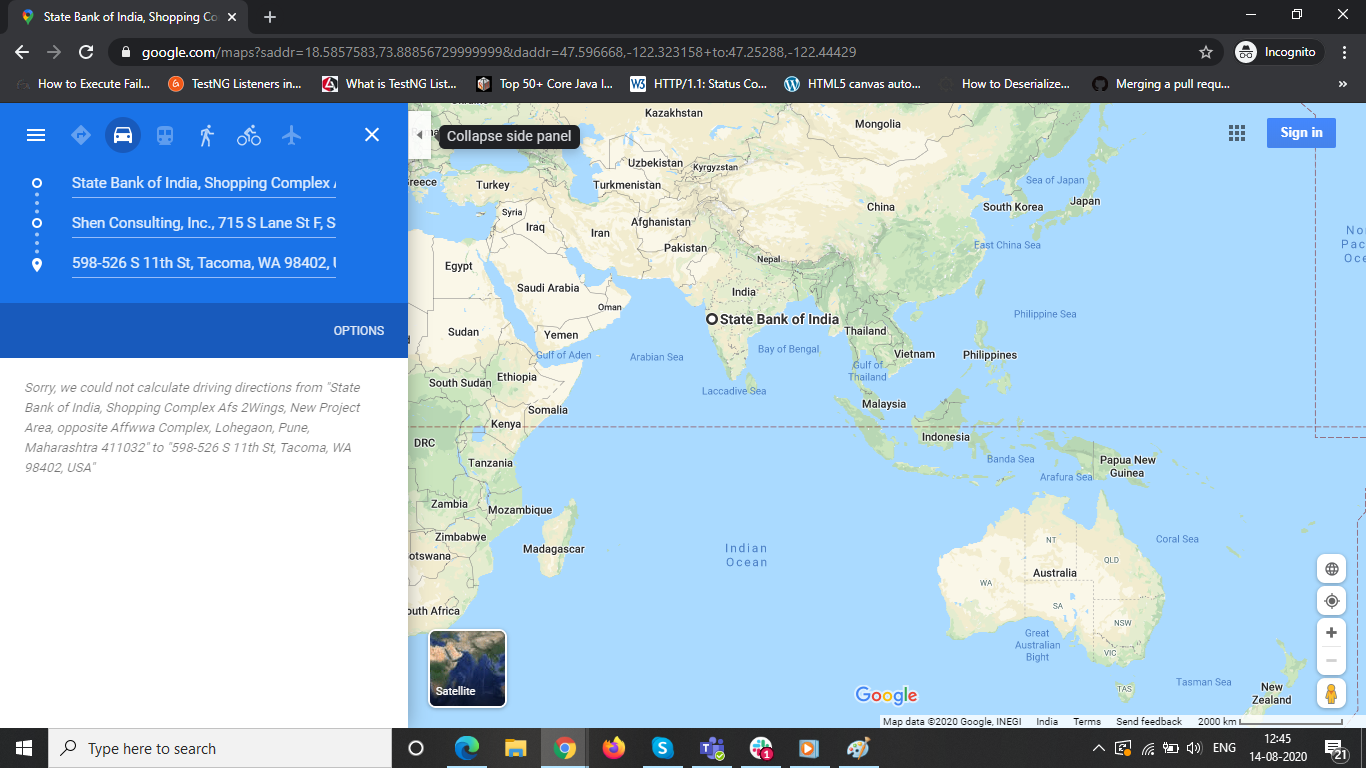Open Firefox from taskbar
The height and width of the screenshot is (768, 1366).
pos(613,748)
